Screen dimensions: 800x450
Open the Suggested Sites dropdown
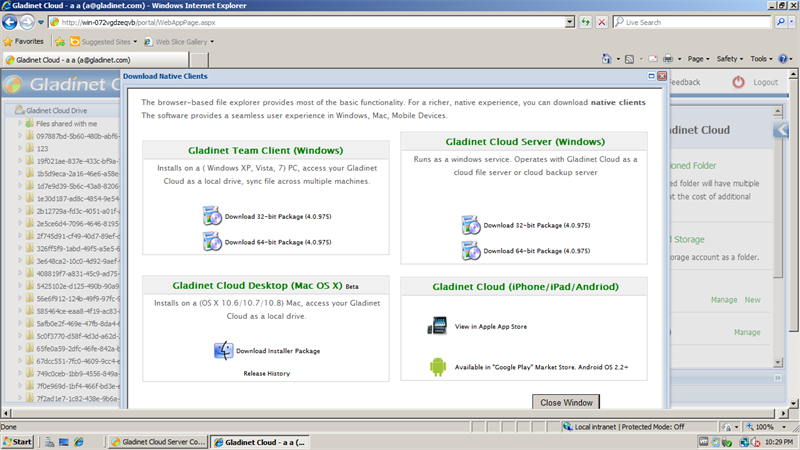(135, 42)
